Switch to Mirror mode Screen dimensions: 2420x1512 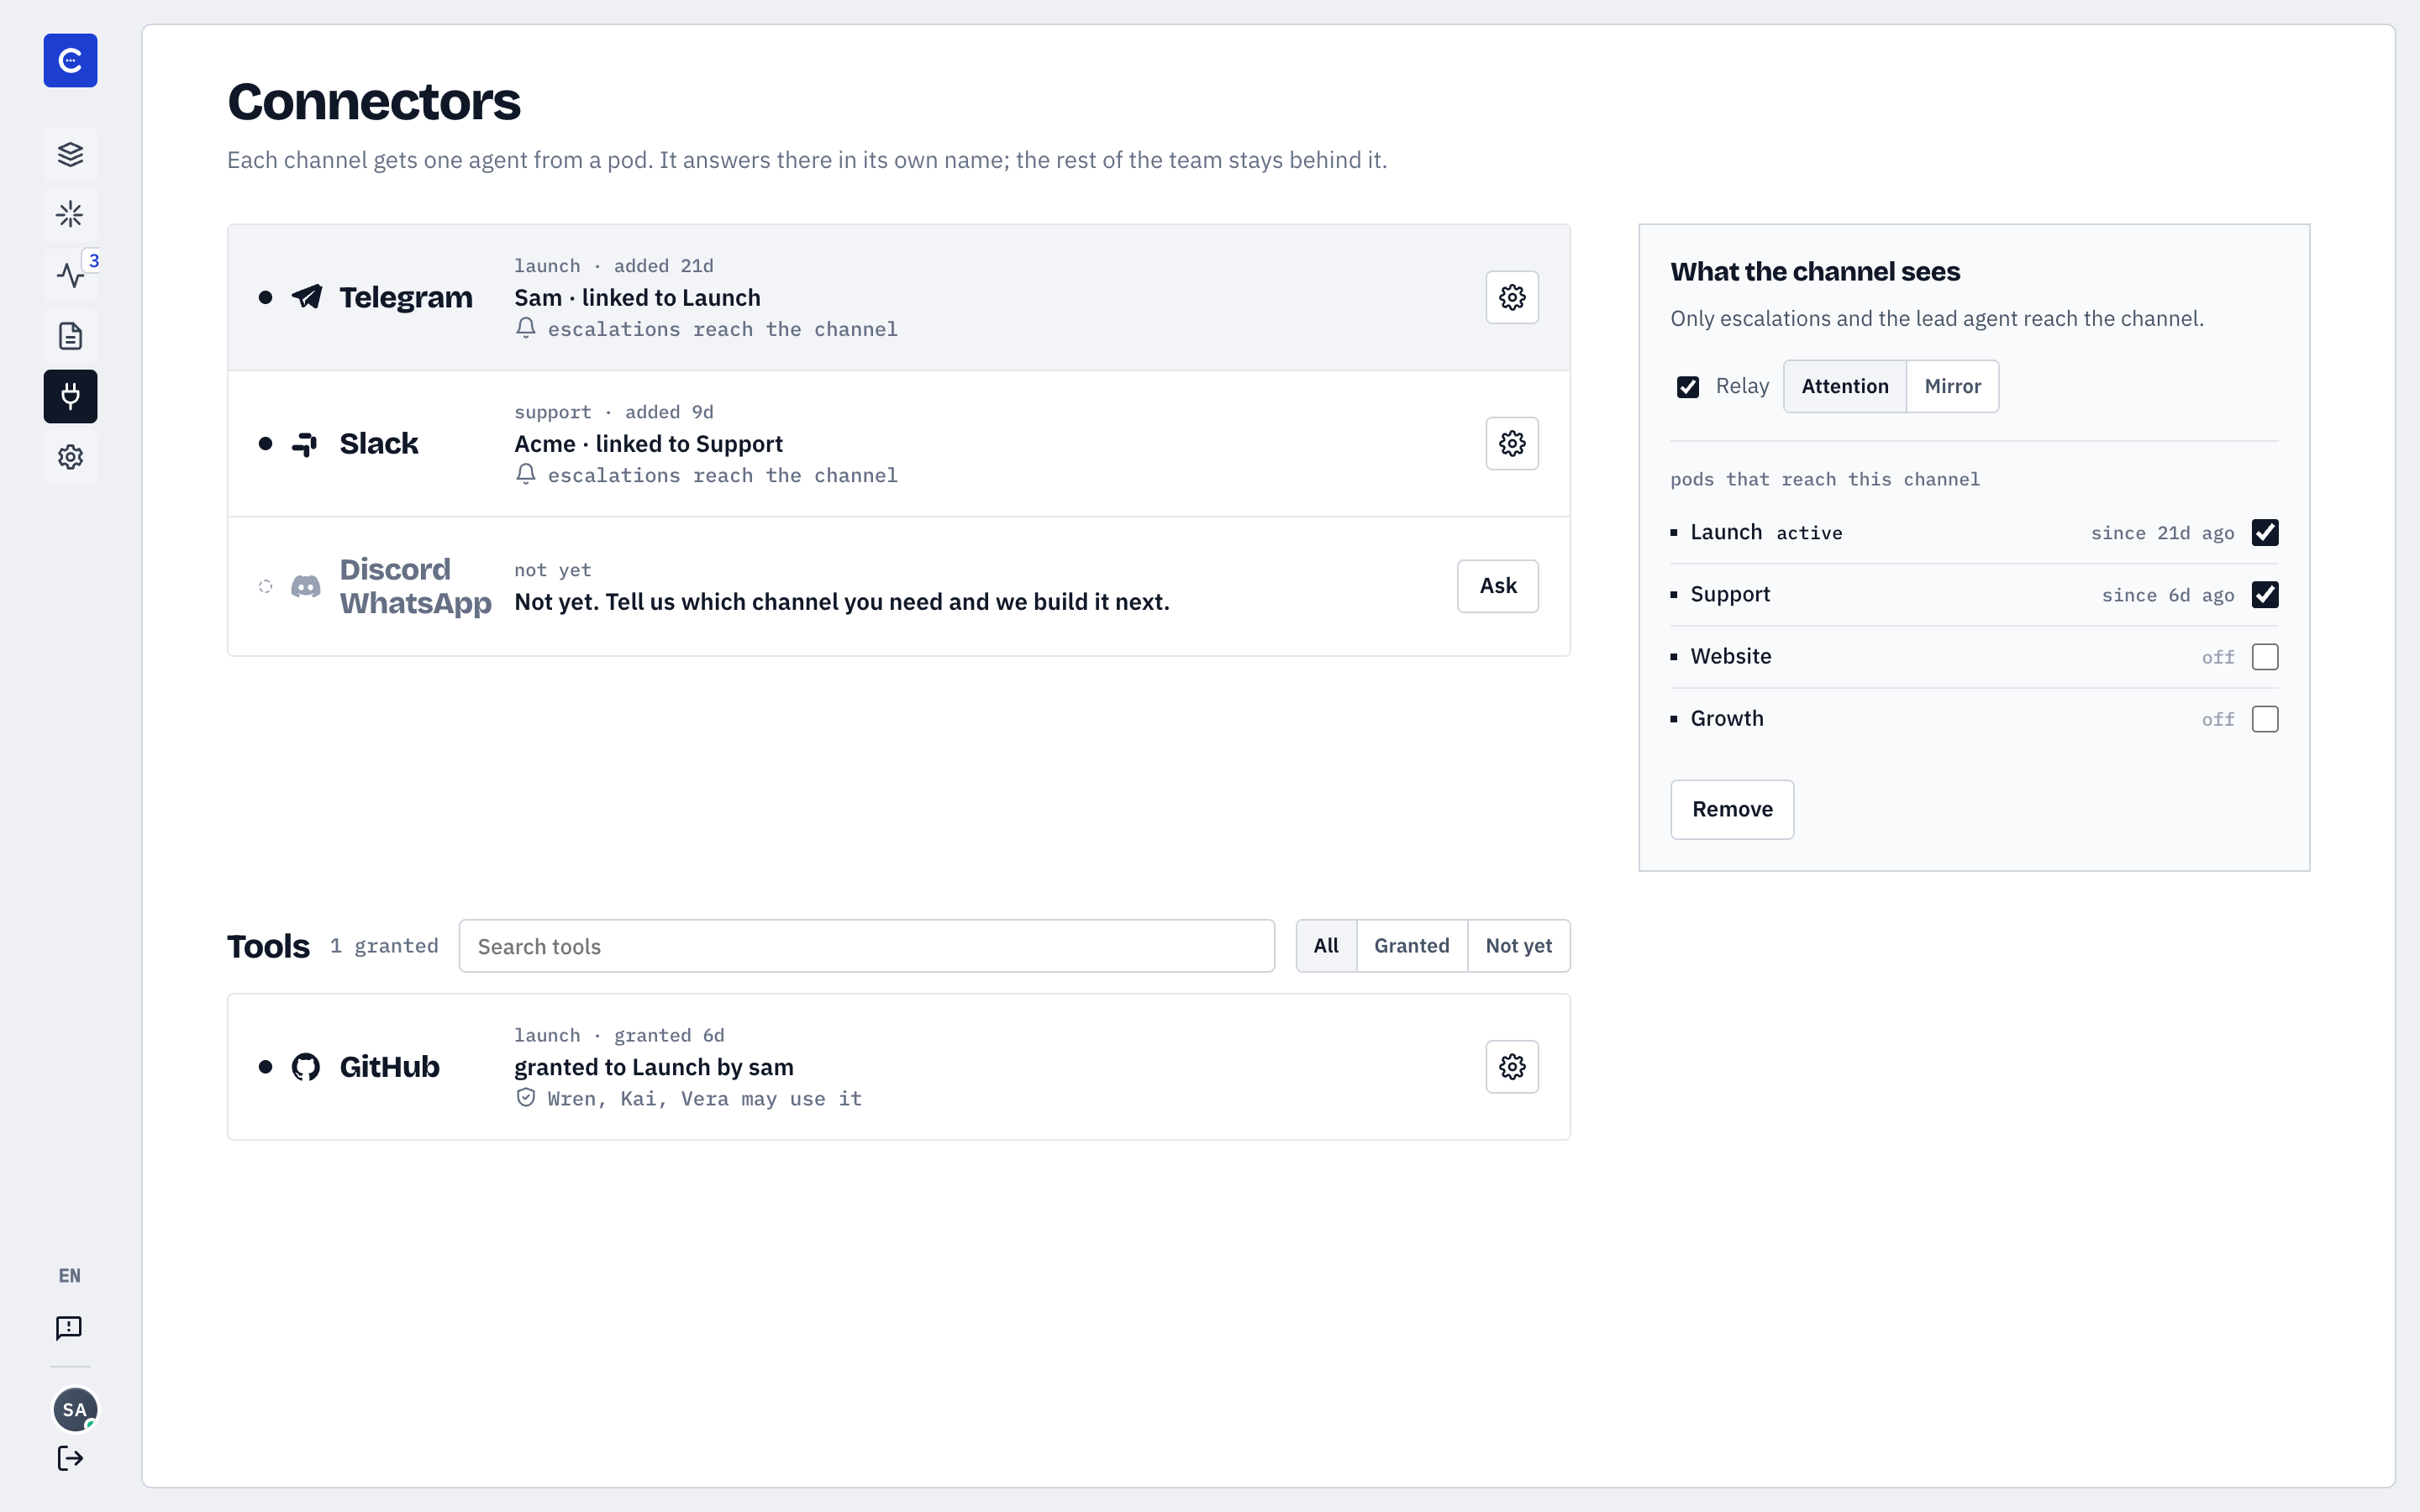click(x=1952, y=386)
